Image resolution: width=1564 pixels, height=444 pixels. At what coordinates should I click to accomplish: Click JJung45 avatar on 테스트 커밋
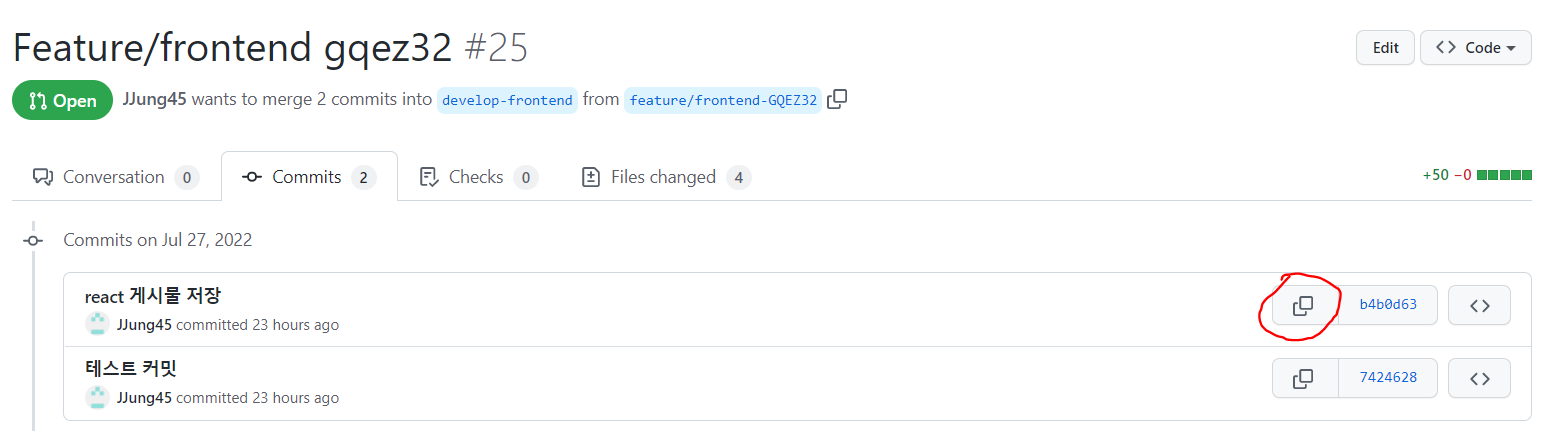point(97,398)
